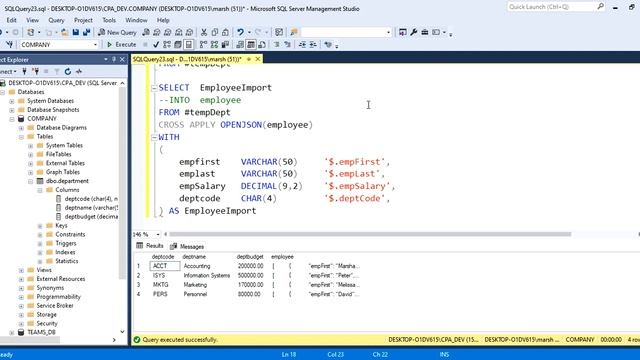Click the Open File folder icon

click(64, 32)
